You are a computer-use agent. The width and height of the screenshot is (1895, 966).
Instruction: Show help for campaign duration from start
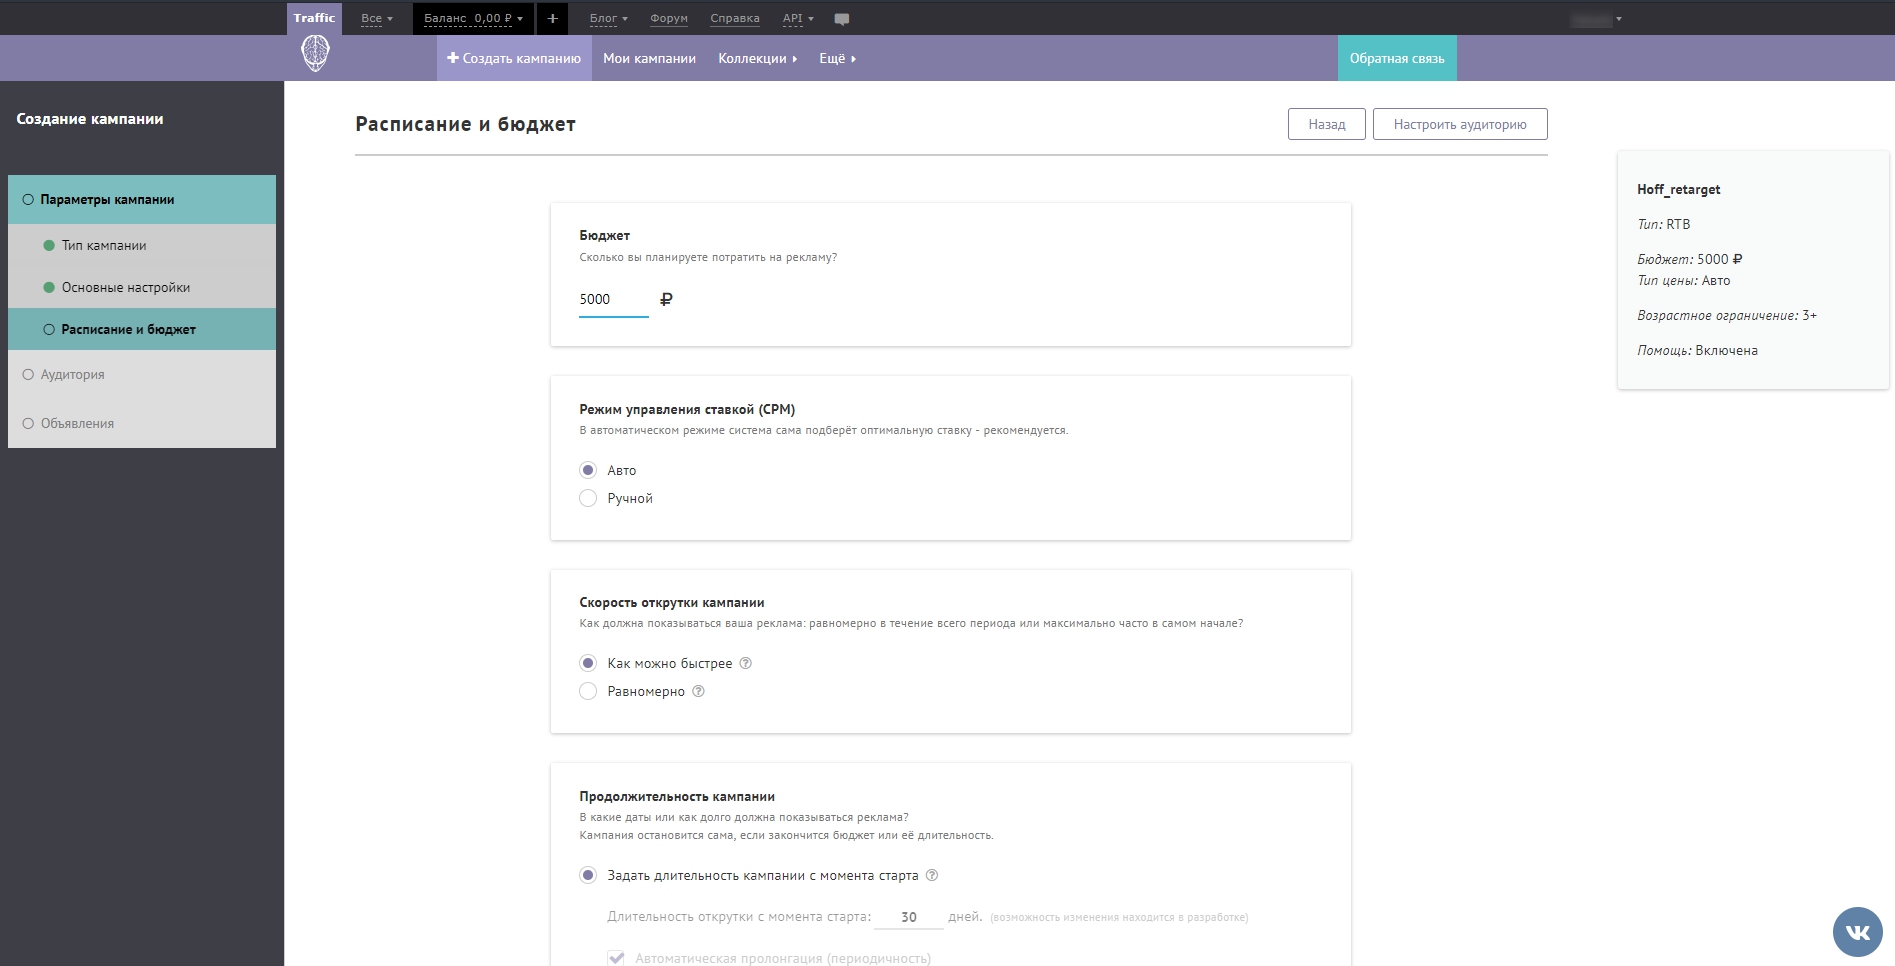[x=932, y=875]
